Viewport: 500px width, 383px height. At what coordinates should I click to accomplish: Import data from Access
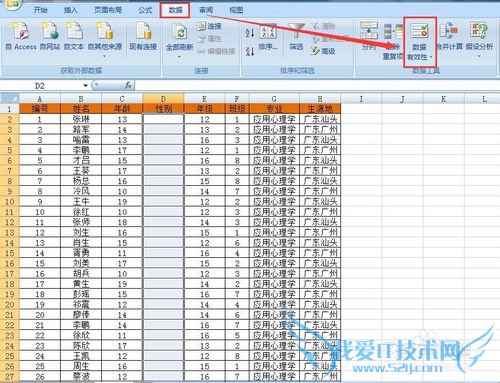click(x=21, y=37)
